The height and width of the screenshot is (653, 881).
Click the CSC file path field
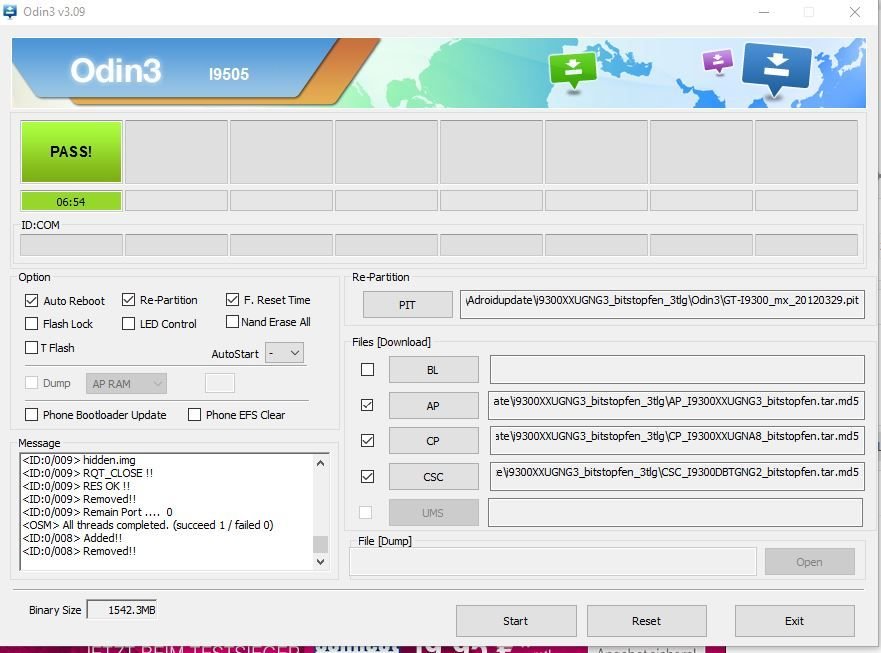click(677, 477)
